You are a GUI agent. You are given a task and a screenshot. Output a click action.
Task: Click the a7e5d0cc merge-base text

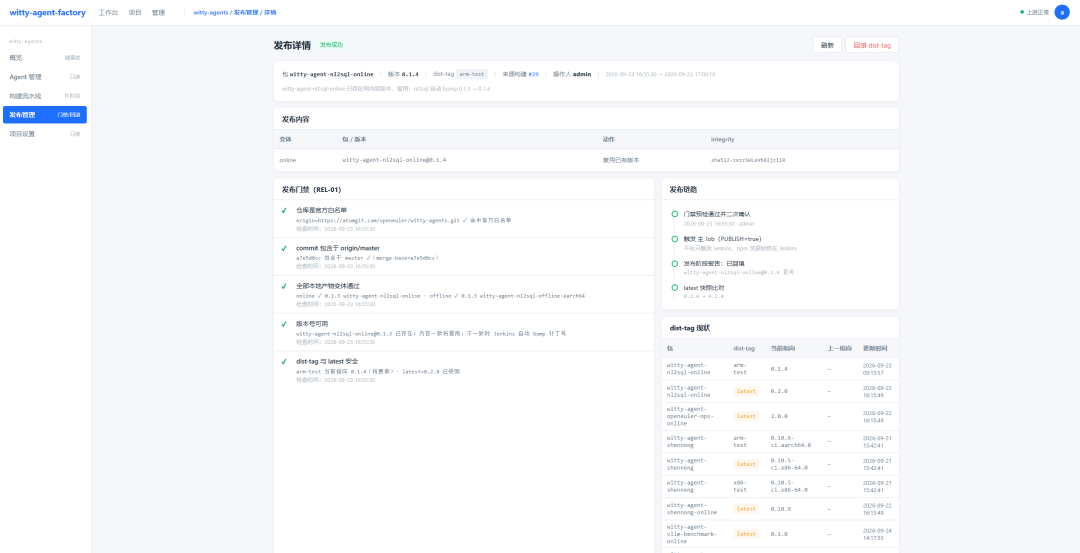[x=367, y=258]
